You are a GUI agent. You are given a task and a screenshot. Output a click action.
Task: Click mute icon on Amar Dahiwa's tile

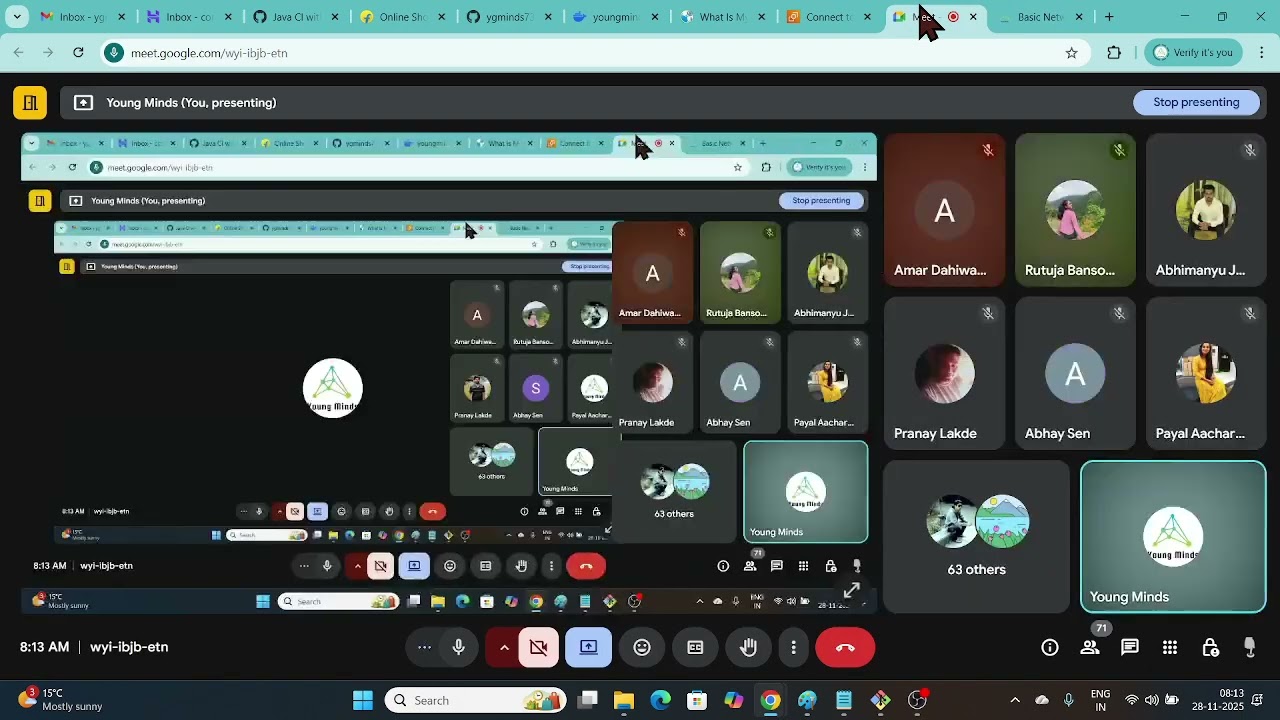tap(988, 150)
